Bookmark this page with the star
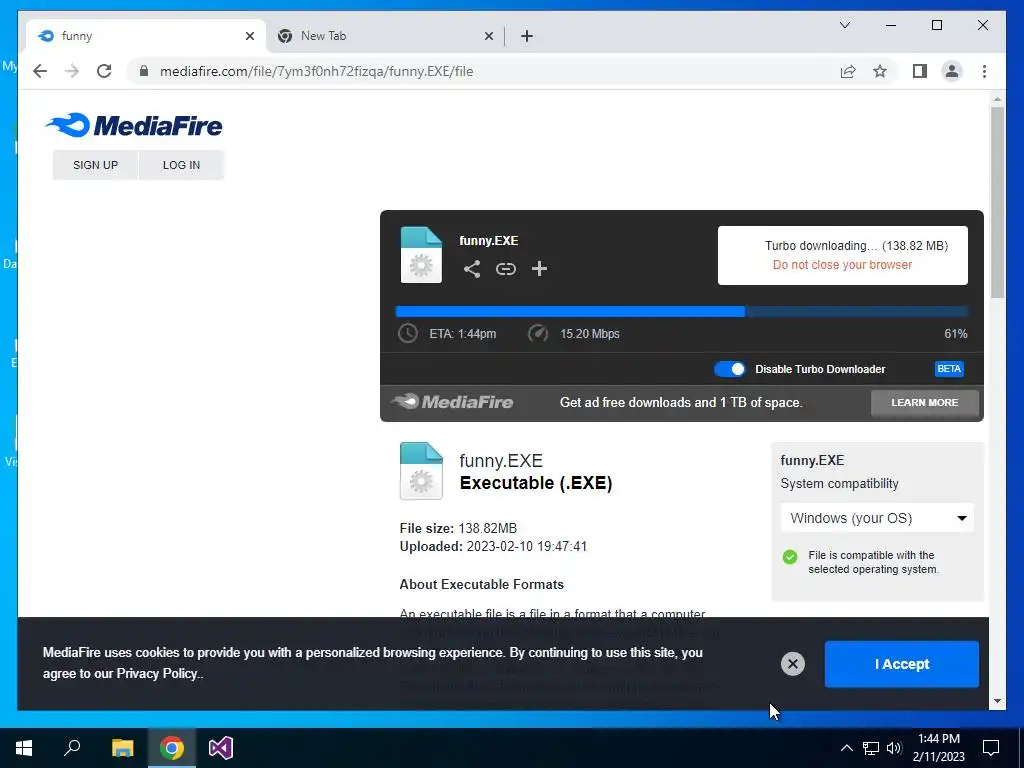 (x=880, y=71)
